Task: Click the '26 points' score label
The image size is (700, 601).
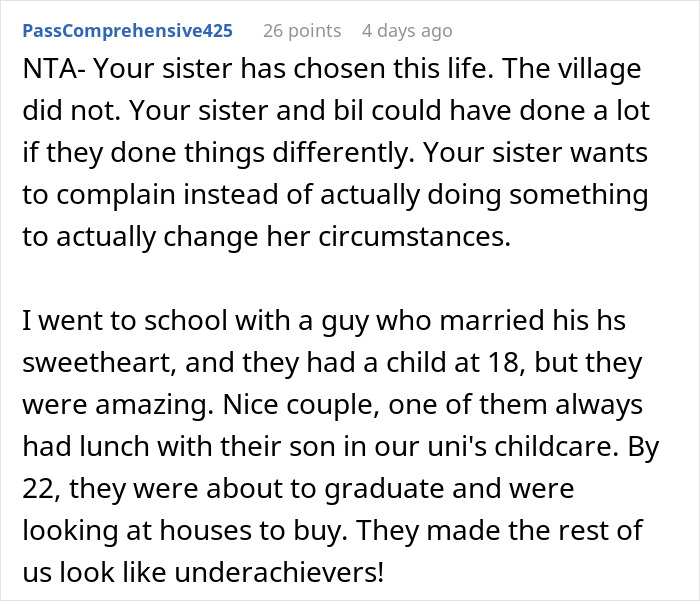Action: 301,31
